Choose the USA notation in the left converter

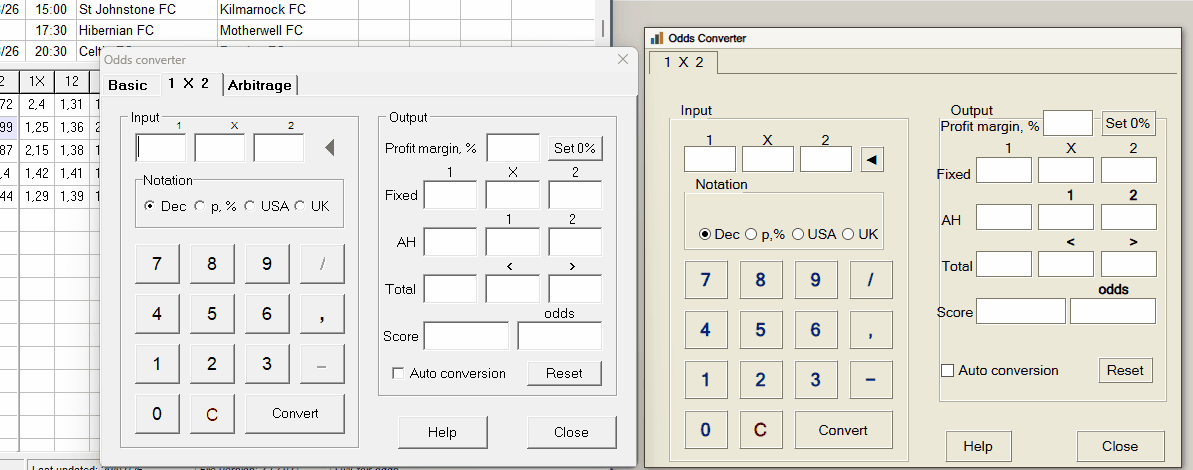[266, 206]
